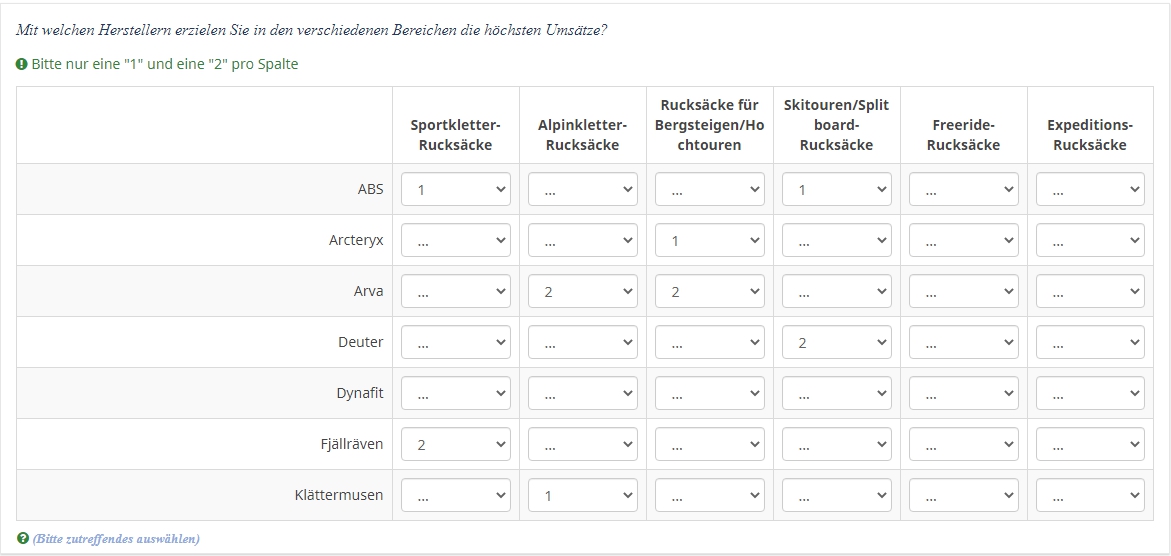Viewport: 1171px width, 556px height.
Task: Open Fjällräven Sportkletter-Rucksäcke dropdown
Action: point(456,444)
